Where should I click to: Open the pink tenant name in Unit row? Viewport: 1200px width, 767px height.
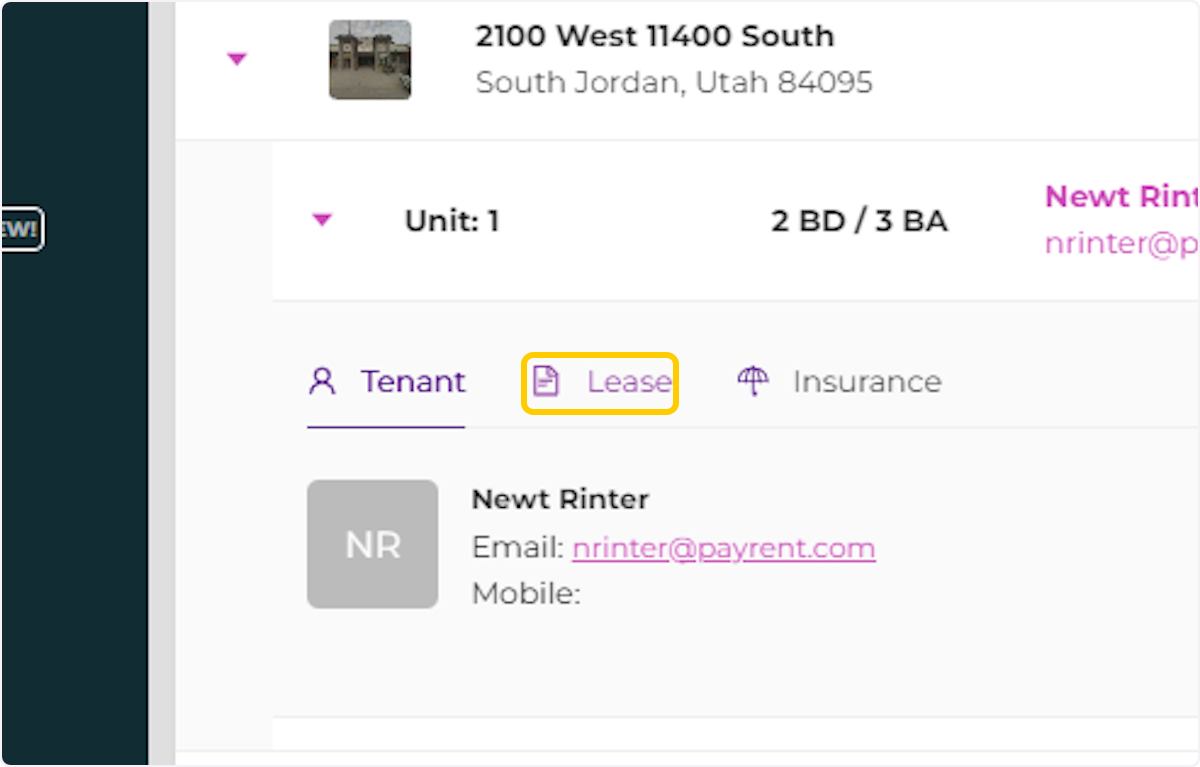coord(1121,196)
